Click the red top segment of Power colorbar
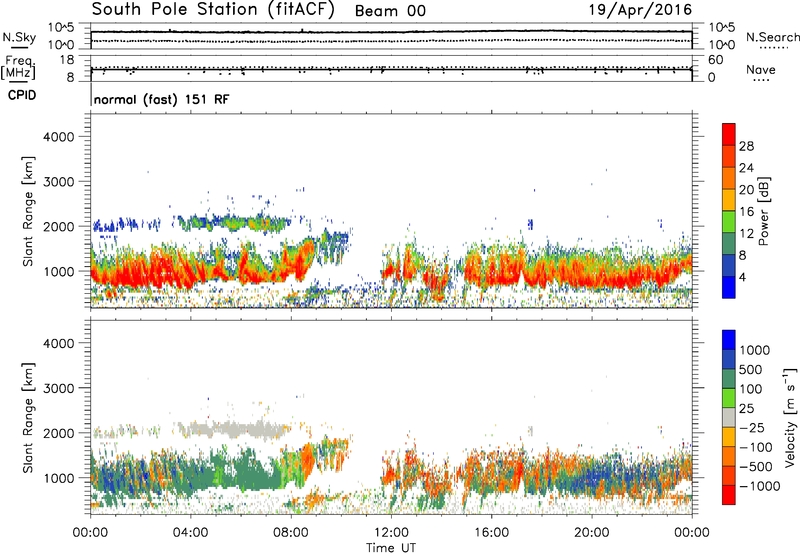 (x=729, y=134)
